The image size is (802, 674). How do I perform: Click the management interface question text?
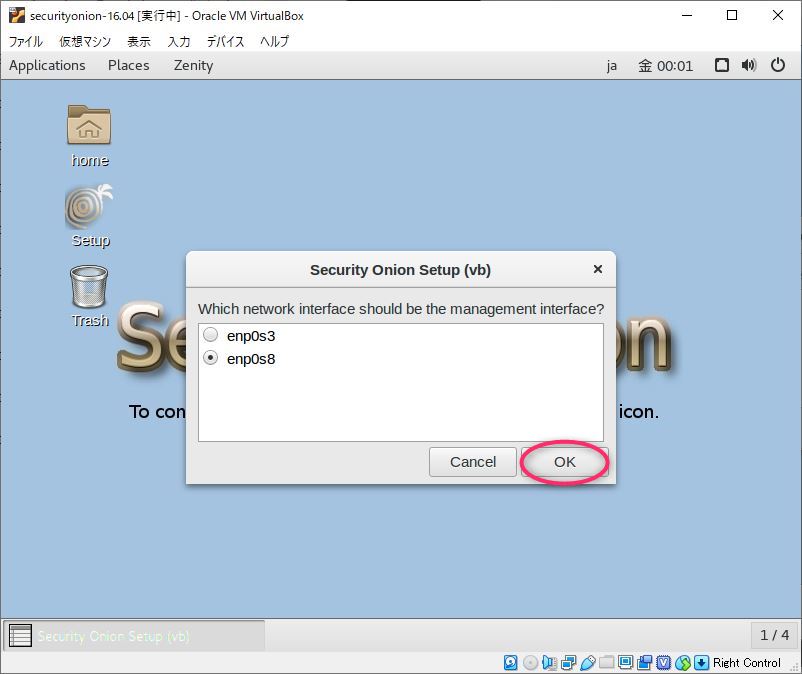point(401,309)
